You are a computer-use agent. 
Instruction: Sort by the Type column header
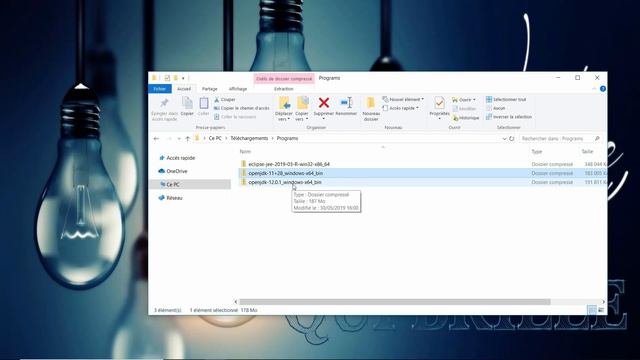point(537,151)
